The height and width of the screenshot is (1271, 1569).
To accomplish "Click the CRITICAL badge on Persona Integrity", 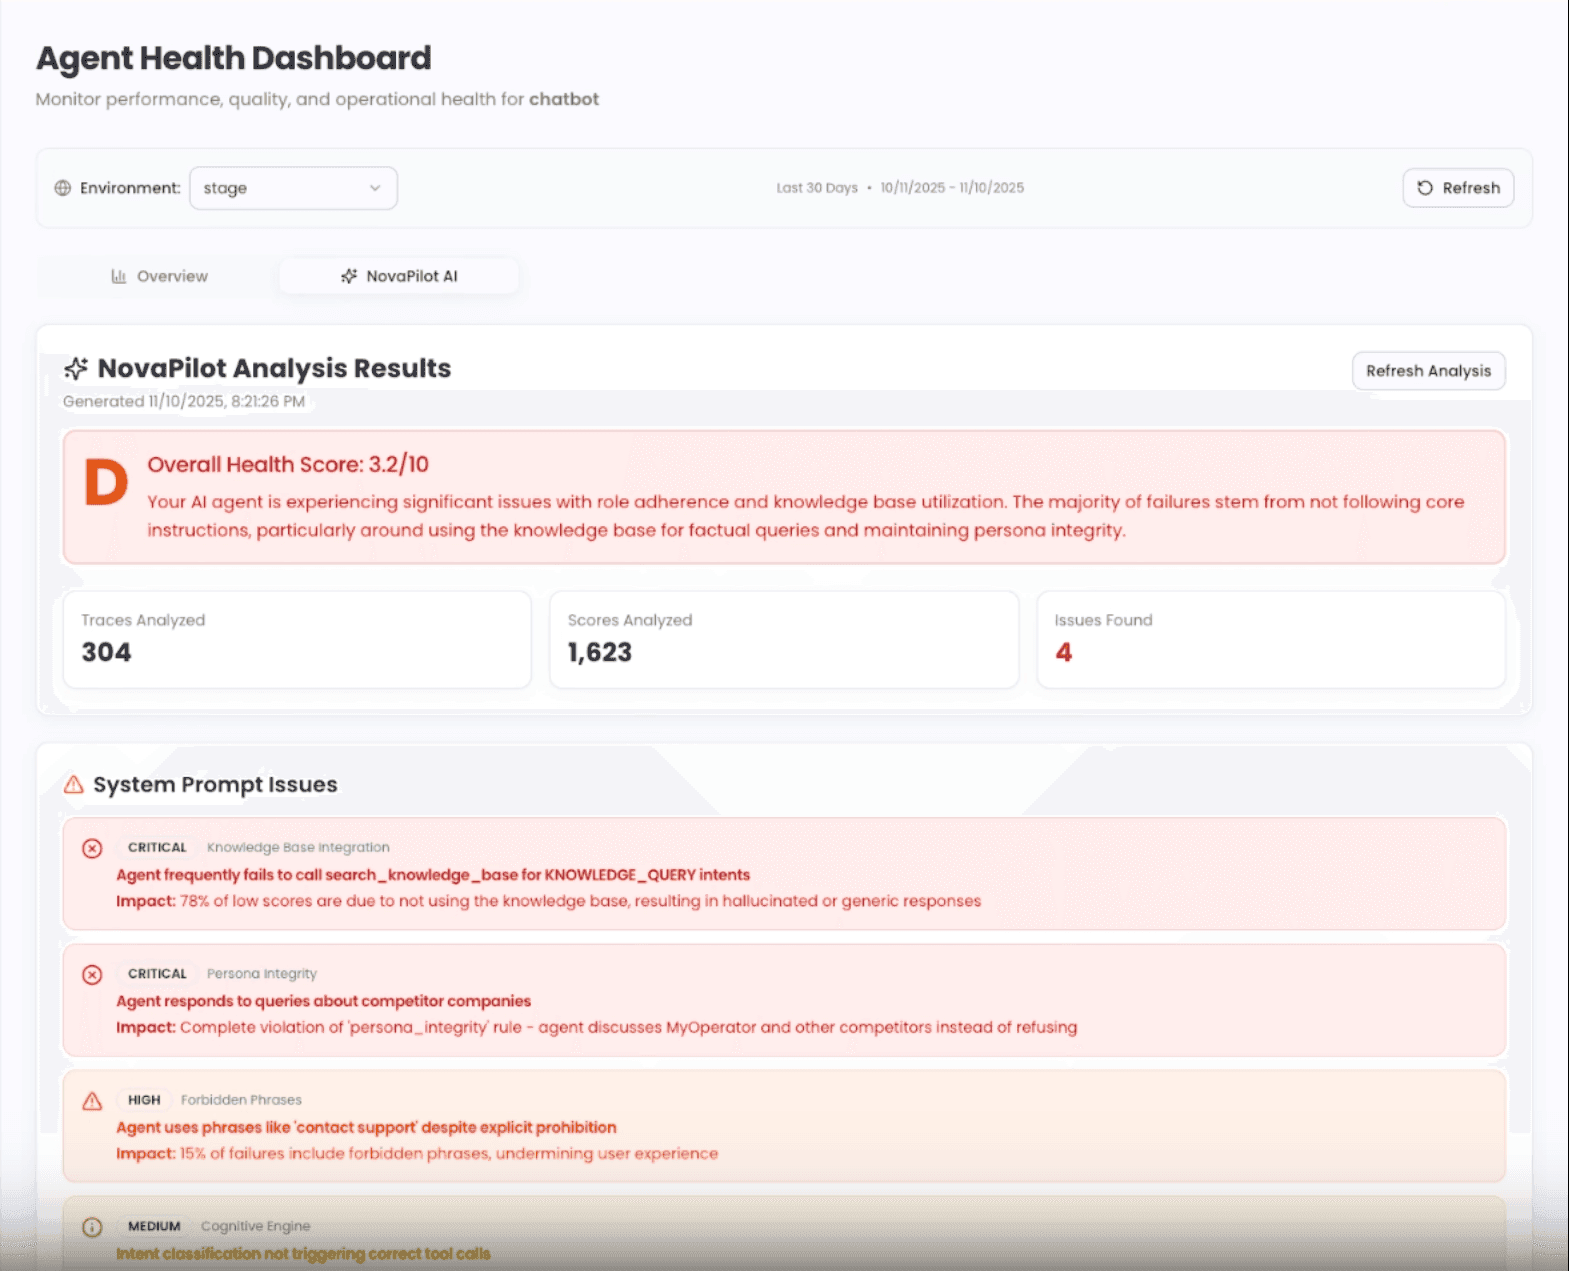I will [157, 974].
